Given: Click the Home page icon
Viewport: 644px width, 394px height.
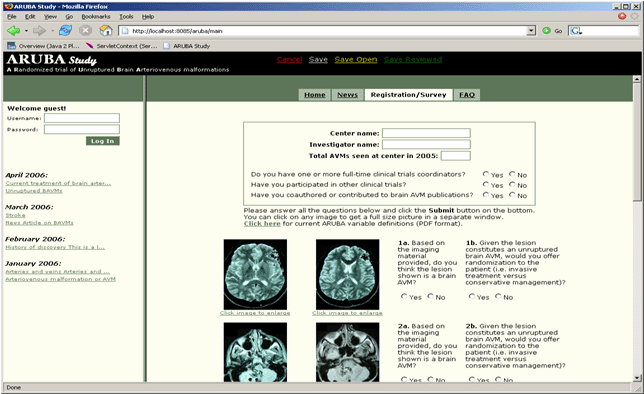Looking at the screenshot, I should [x=106, y=30].
